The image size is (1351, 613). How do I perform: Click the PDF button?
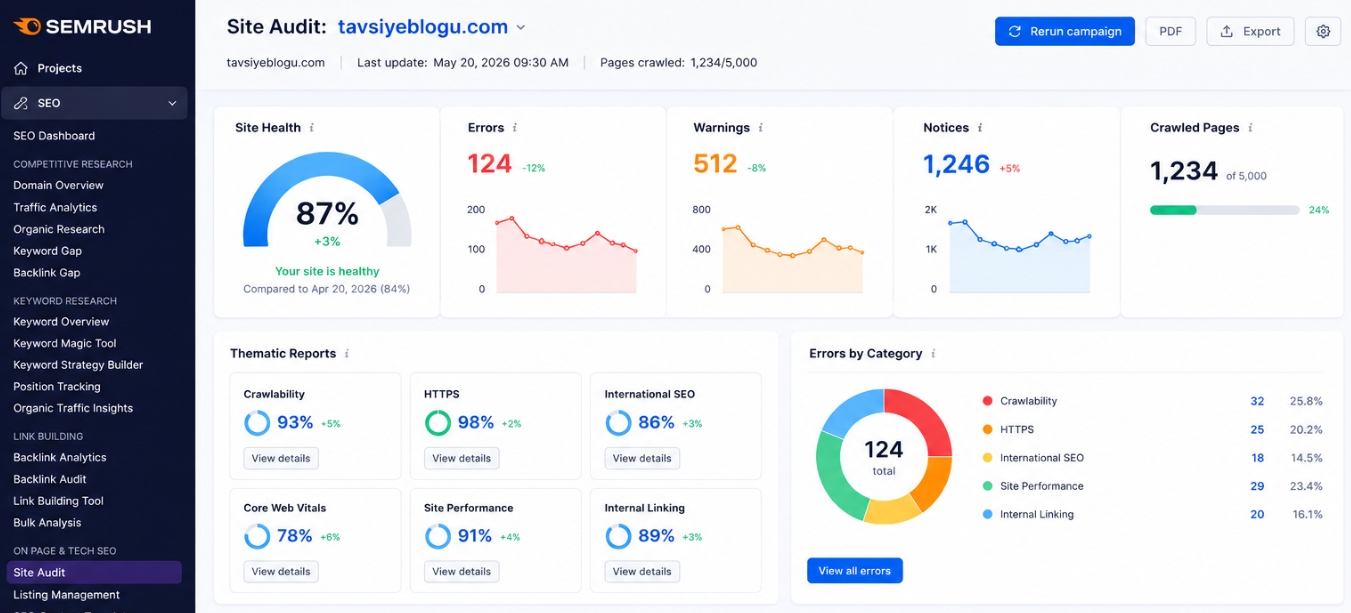pyautogui.click(x=1171, y=31)
